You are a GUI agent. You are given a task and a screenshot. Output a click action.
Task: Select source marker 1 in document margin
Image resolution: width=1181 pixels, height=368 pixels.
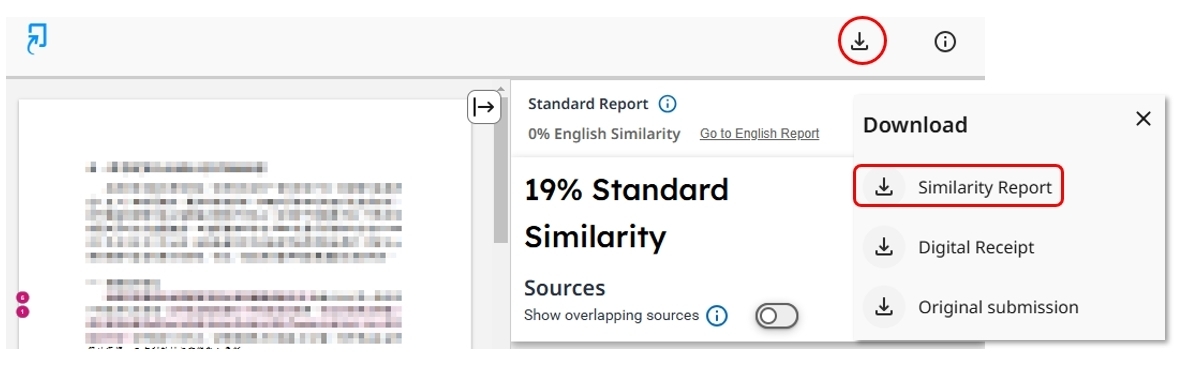(23, 311)
